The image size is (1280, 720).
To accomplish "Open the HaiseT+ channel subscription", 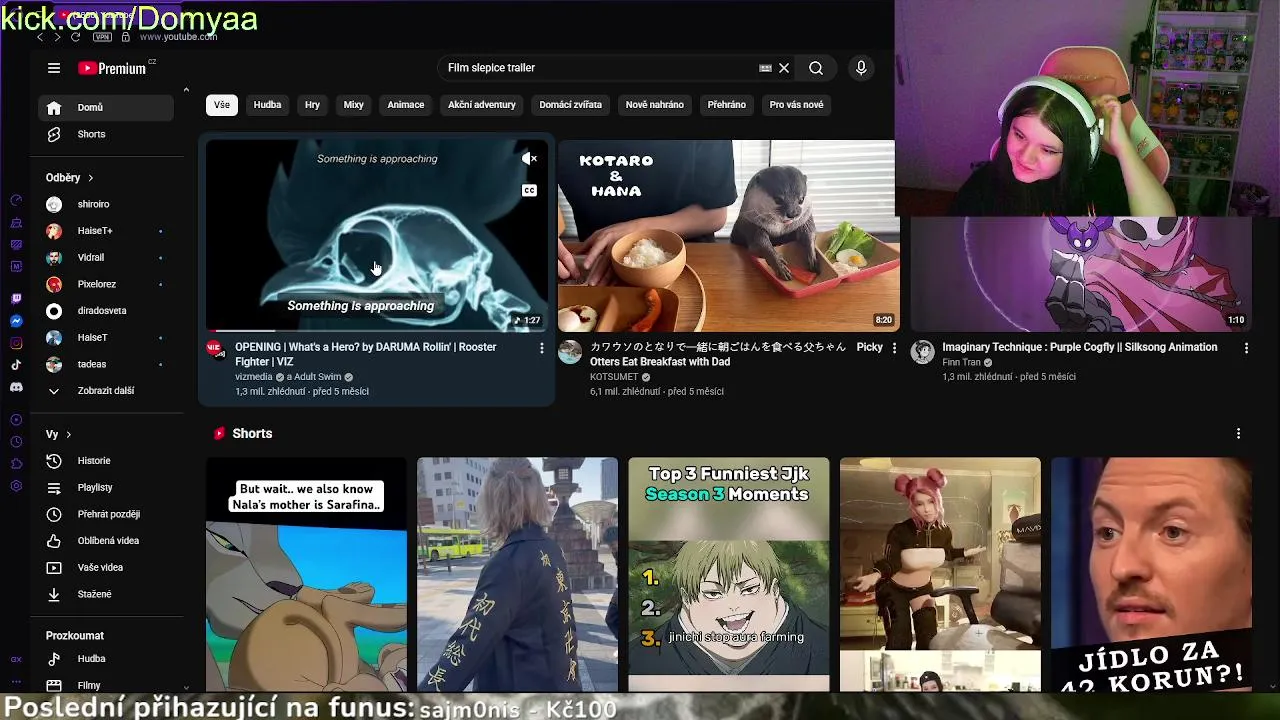I will [106, 231].
